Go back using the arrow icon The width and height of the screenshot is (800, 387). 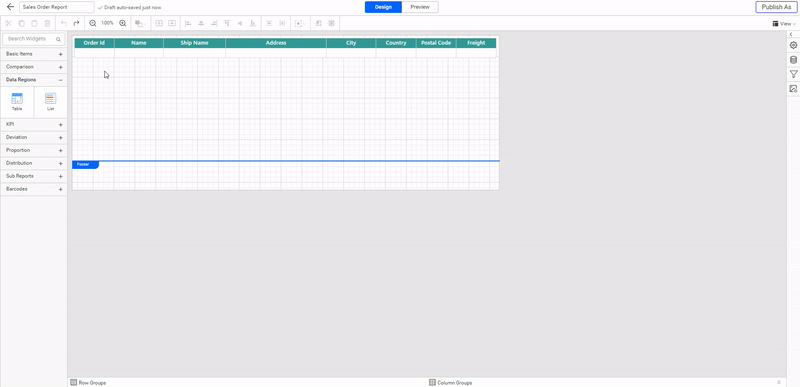(x=10, y=7)
